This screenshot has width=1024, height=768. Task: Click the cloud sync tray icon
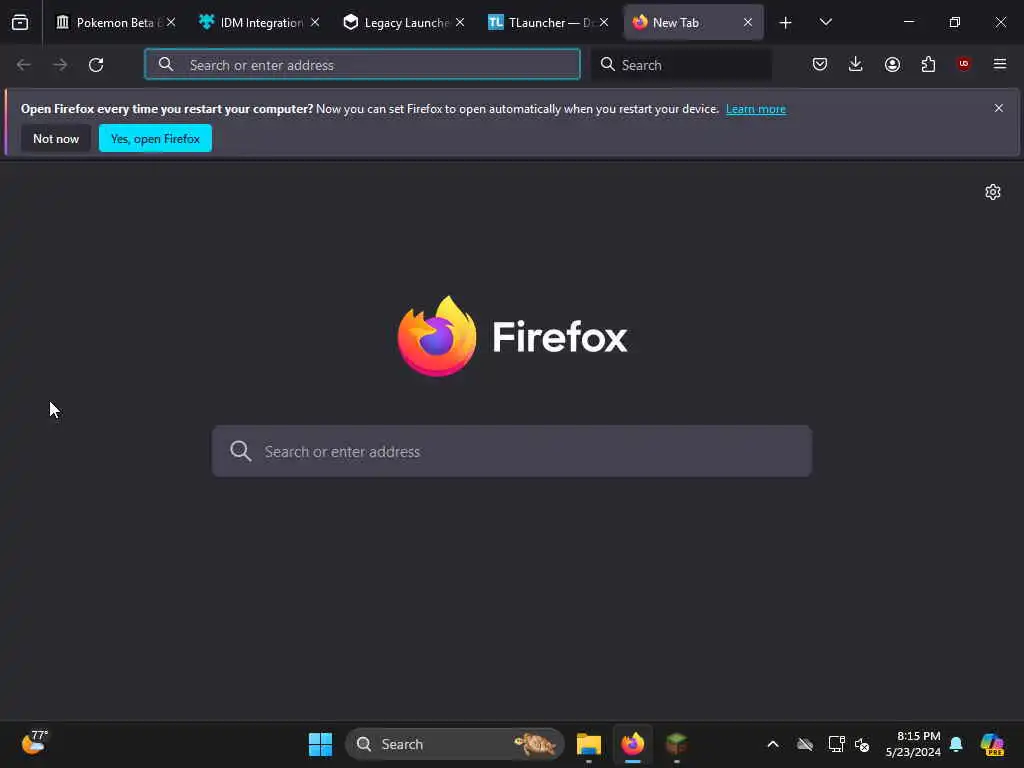pyautogui.click(x=805, y=744)
